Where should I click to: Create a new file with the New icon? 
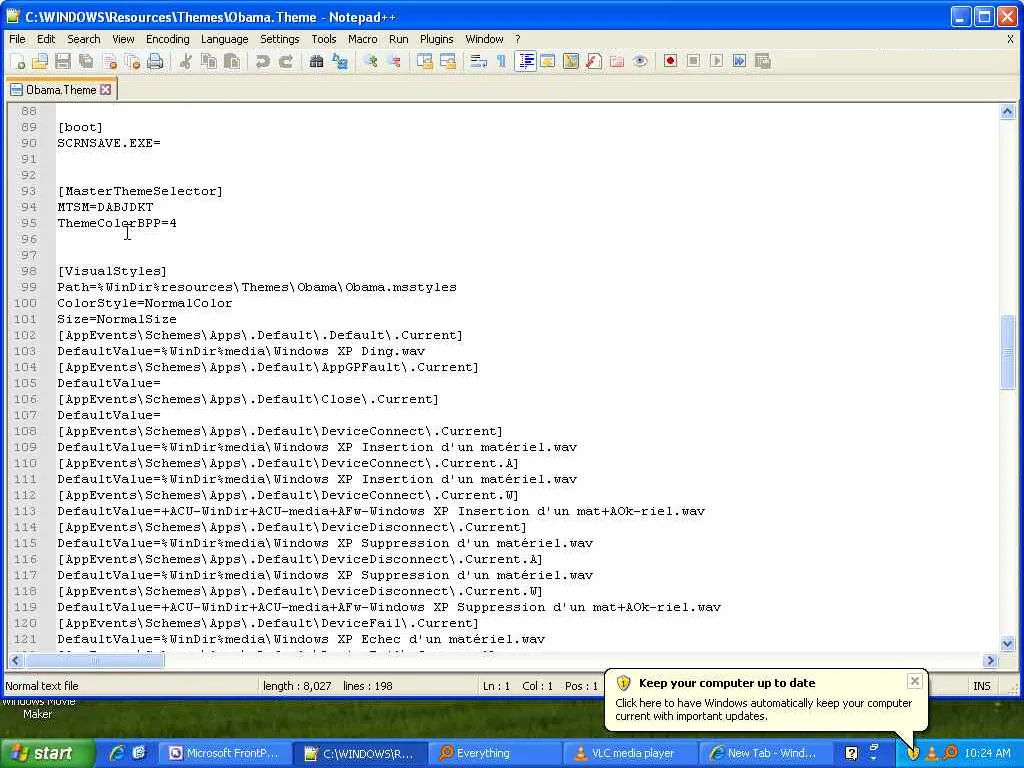(x=18, y=61)
